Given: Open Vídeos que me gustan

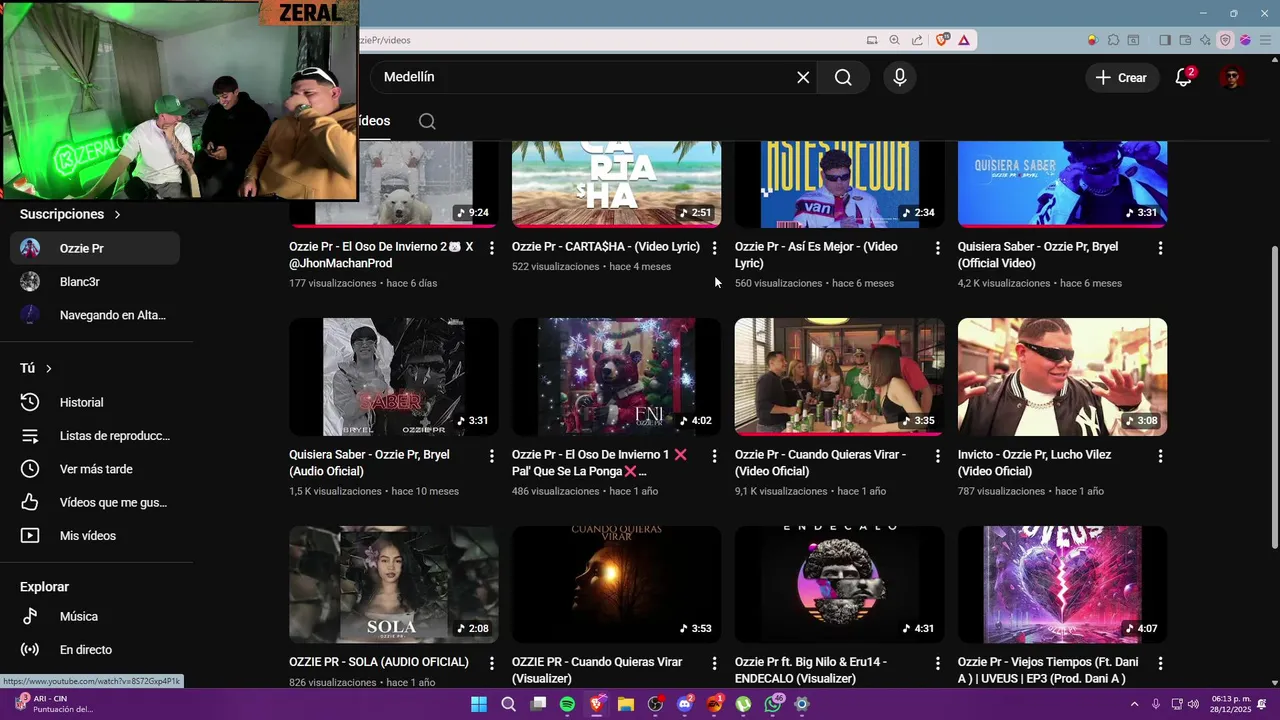Looking at the screenshot, I should click(95, 503).
